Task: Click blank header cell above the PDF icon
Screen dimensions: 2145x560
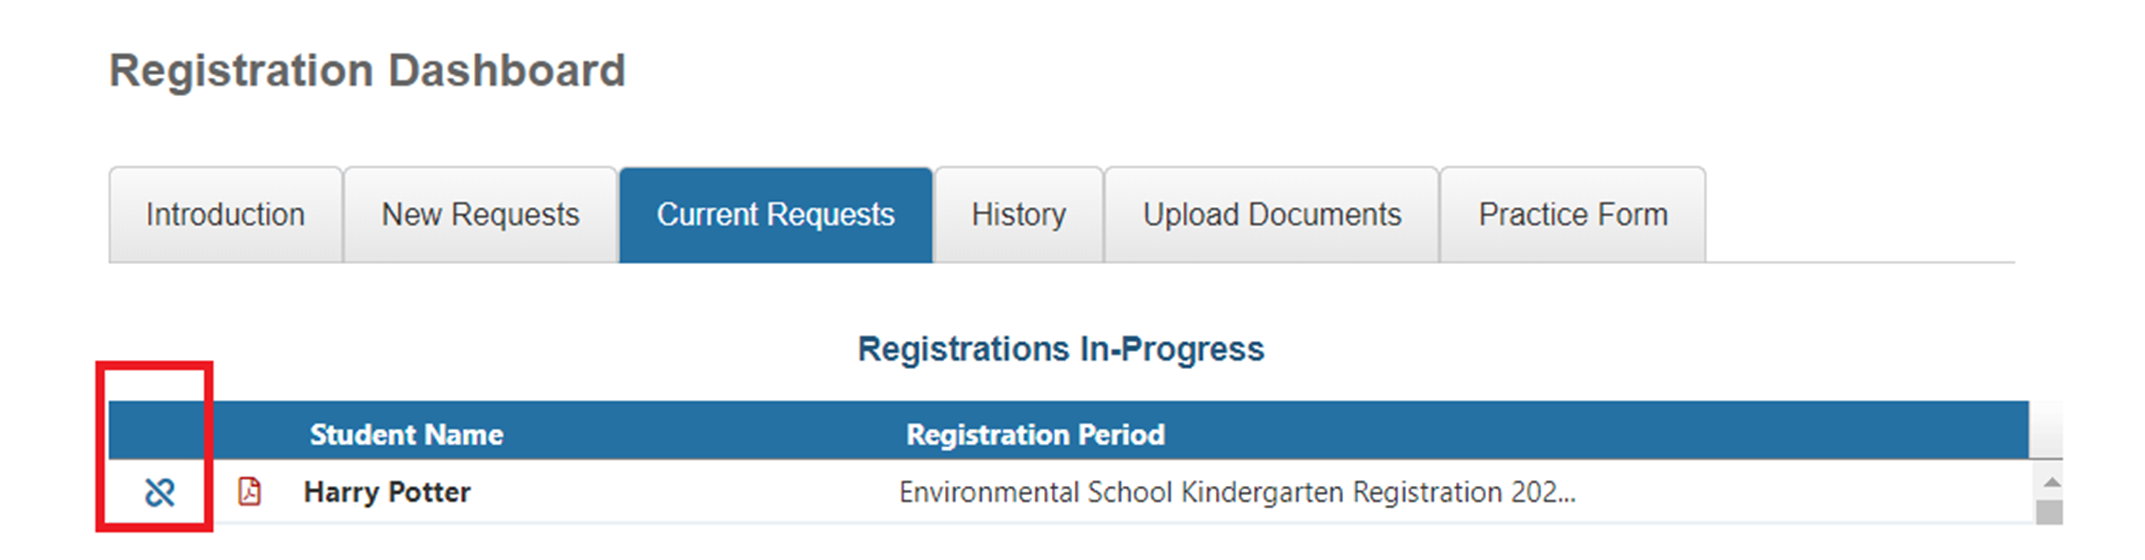Action: tap(249, 432)
